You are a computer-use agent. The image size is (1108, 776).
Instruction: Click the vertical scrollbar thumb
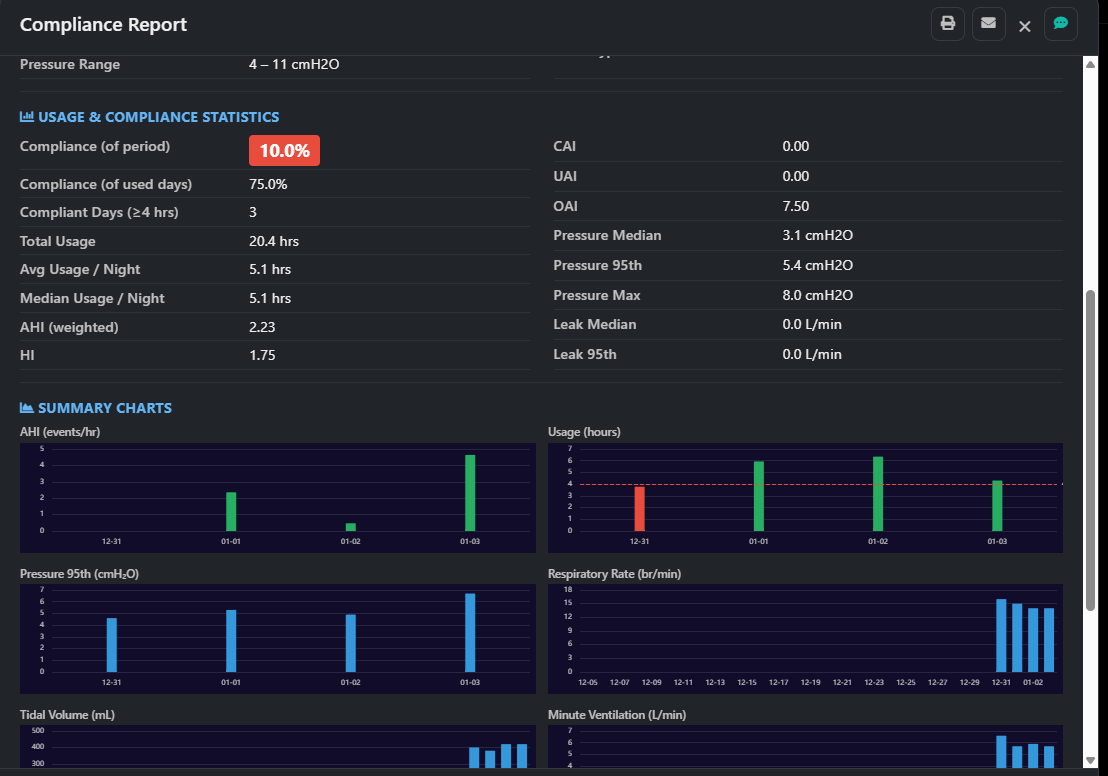pos(1091,450)
